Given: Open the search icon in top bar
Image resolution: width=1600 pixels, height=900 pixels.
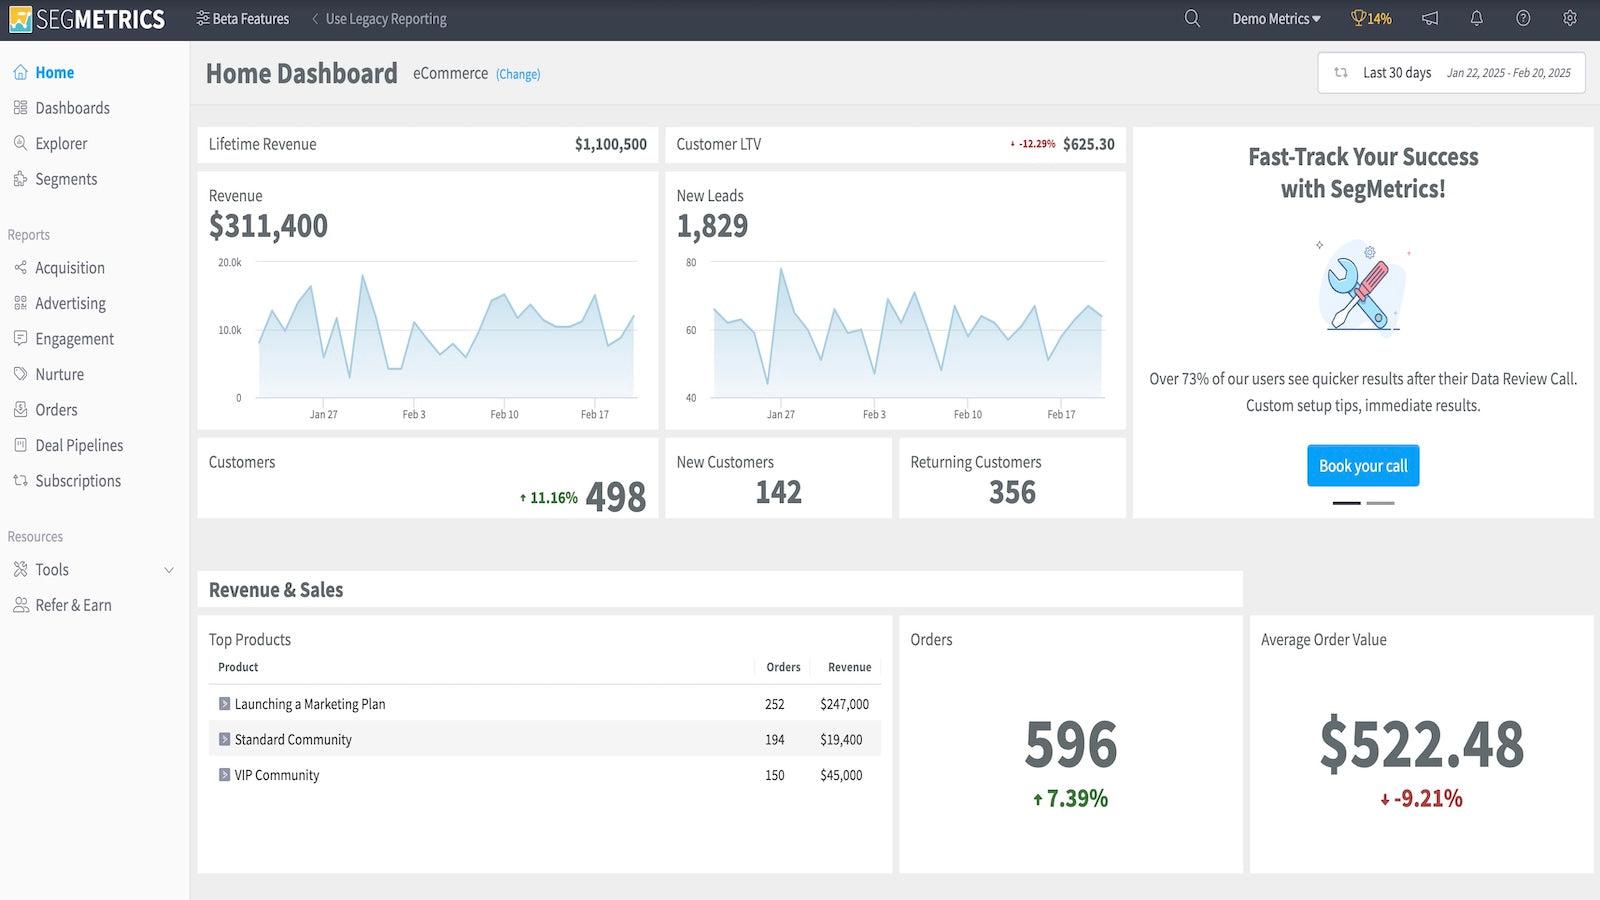Looking at the screenshot, I should [1191, 18].
